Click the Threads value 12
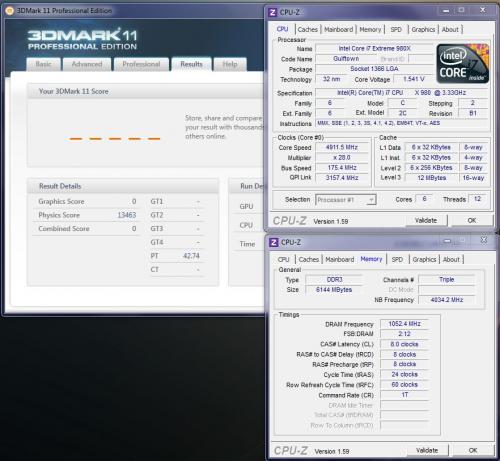 pyautogui.click(x=477, y=199)
